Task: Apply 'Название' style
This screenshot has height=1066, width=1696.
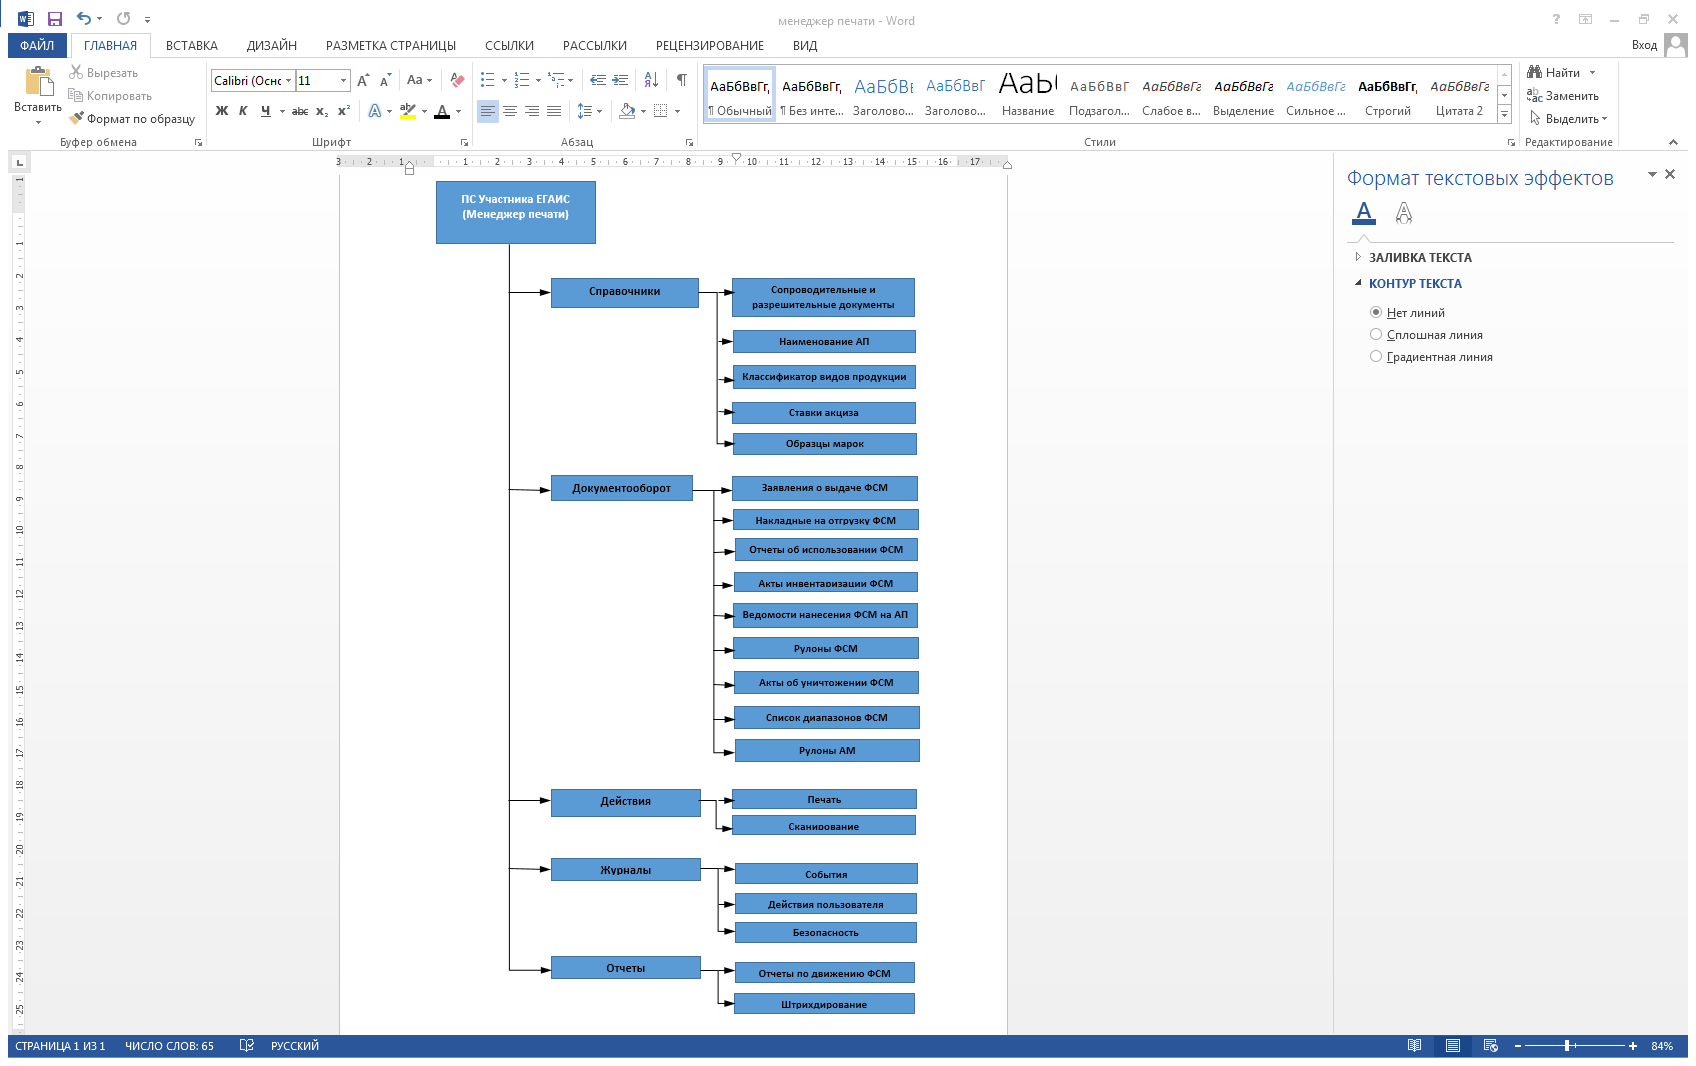Action: click(1028, 96)
